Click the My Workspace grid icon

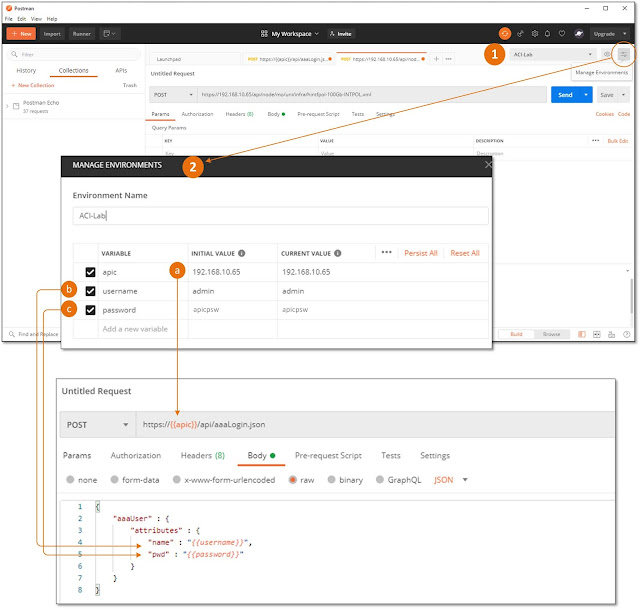click(264, 33)
